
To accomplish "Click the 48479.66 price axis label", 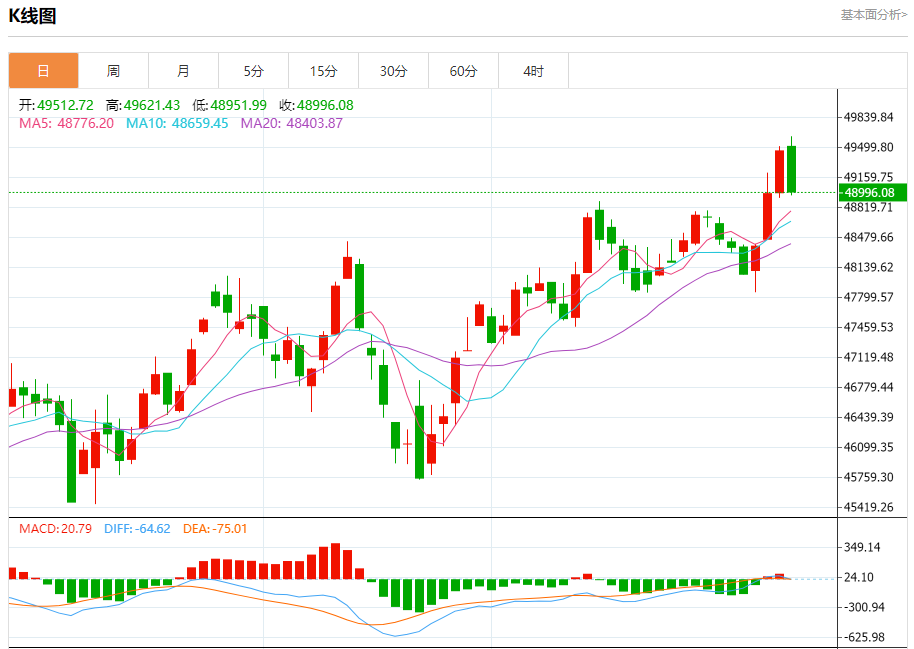I will pos(869,237).
